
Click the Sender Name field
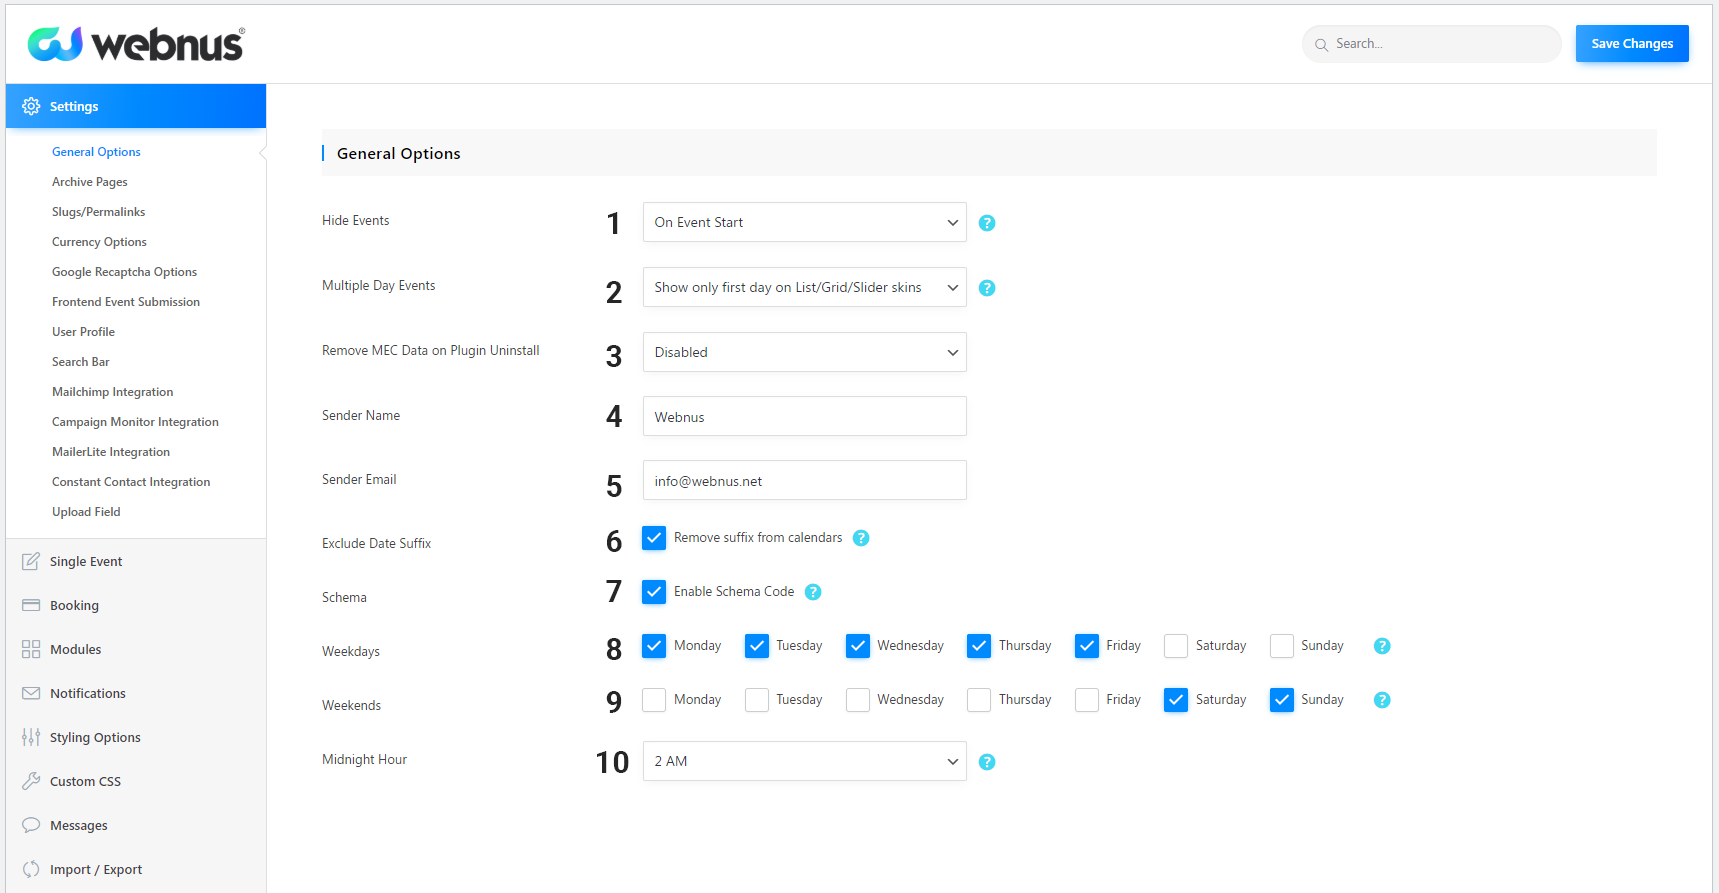coord(805,416)
